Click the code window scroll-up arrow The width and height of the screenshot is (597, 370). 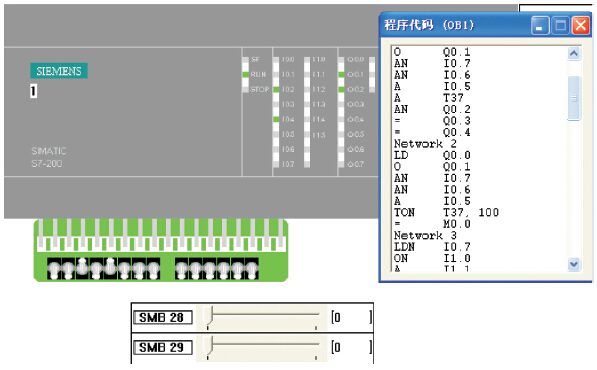click(574, 53)
